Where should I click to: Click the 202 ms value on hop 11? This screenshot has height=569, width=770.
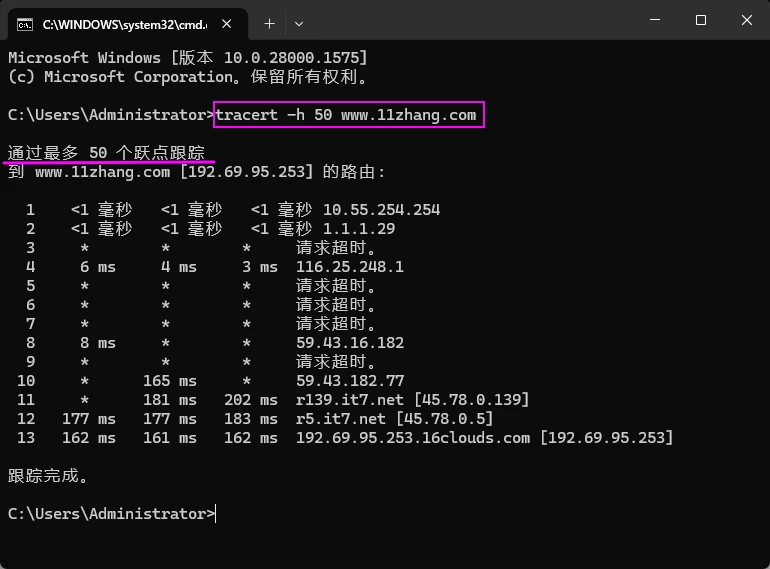tap(251, 400)
